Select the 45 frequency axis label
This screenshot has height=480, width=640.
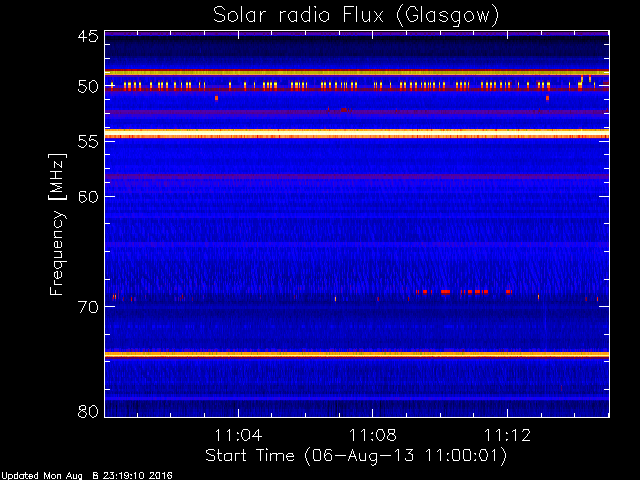coord(88,36)
